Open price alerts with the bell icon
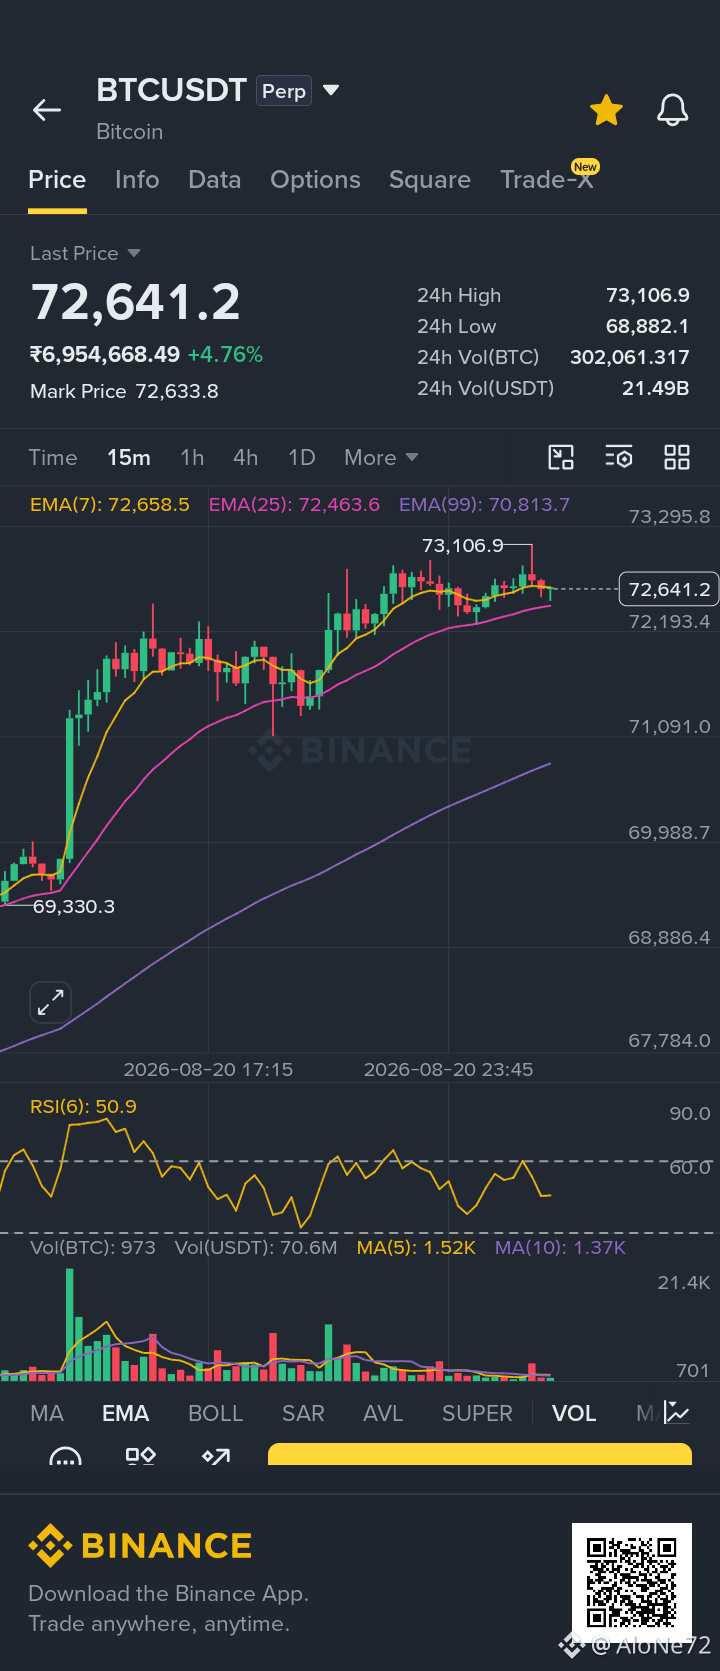 (673, 110)
